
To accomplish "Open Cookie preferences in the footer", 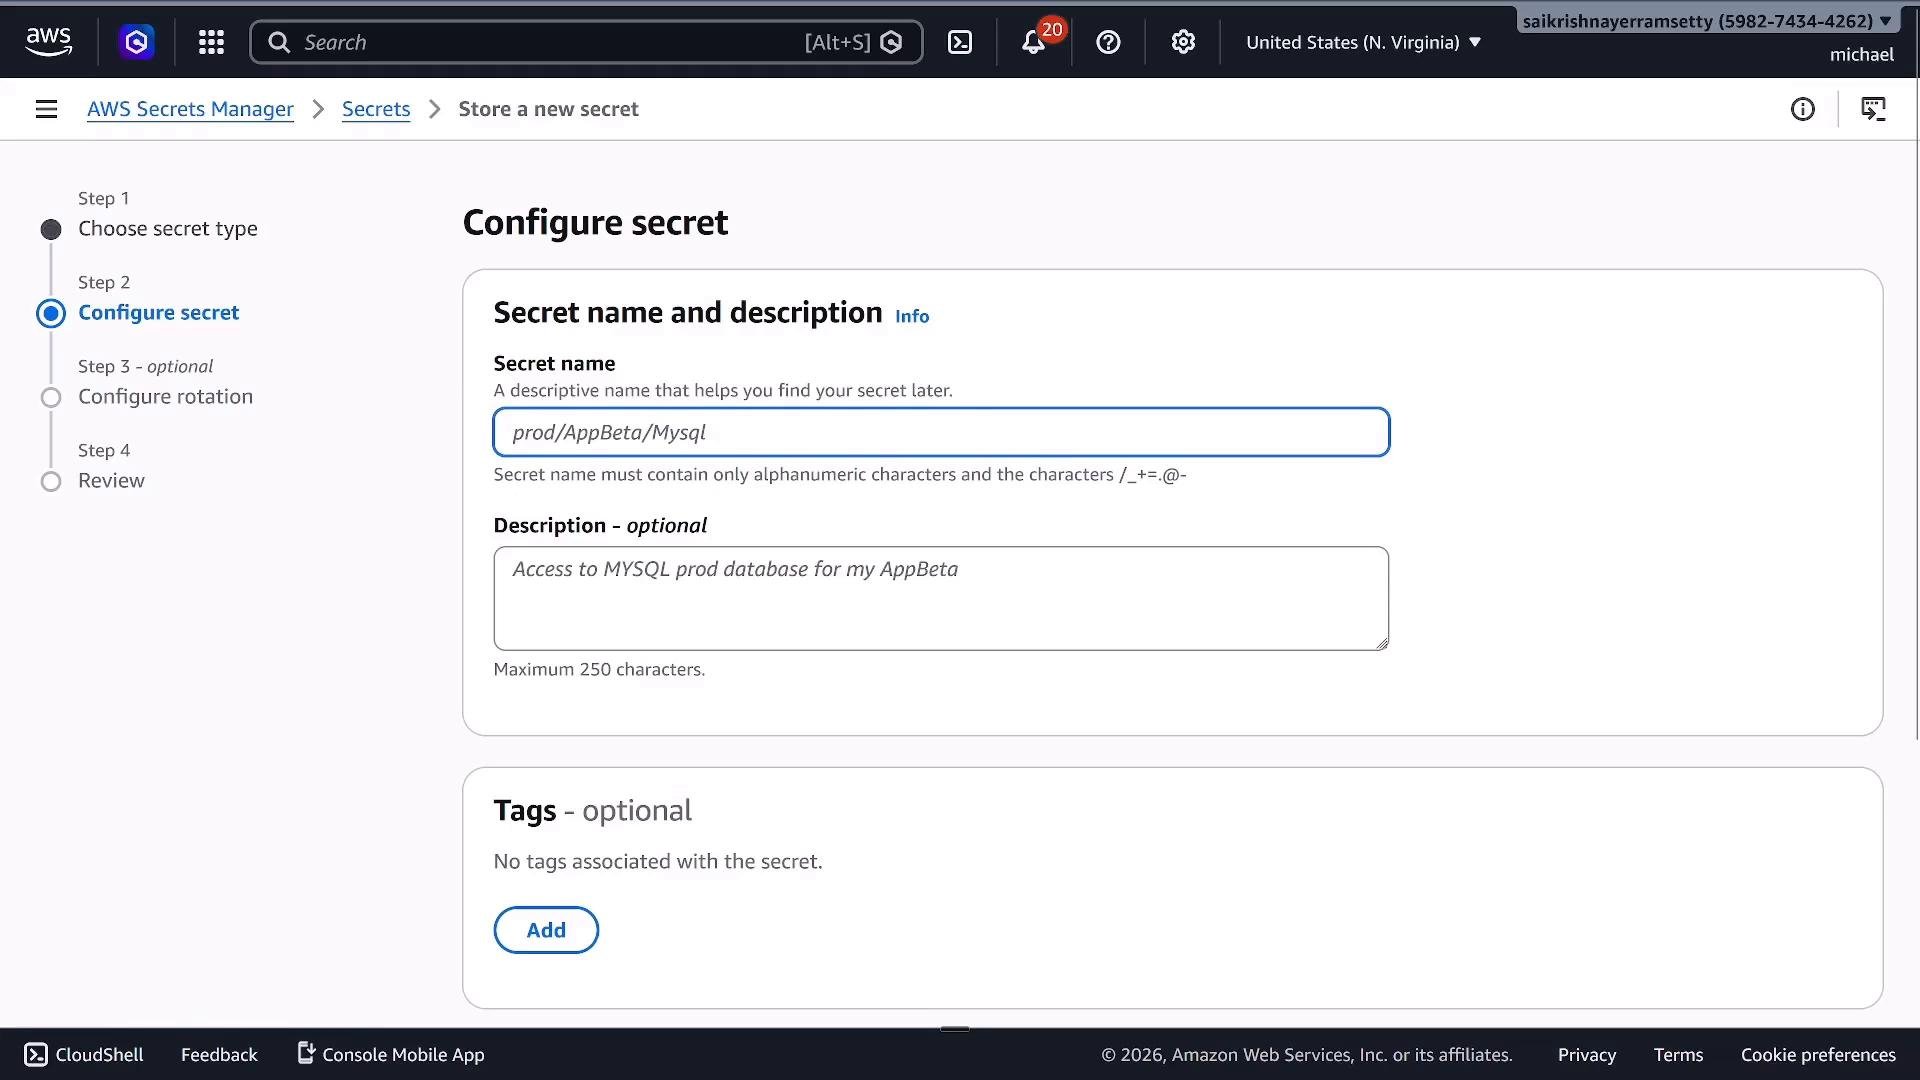I will 1817,1055.
